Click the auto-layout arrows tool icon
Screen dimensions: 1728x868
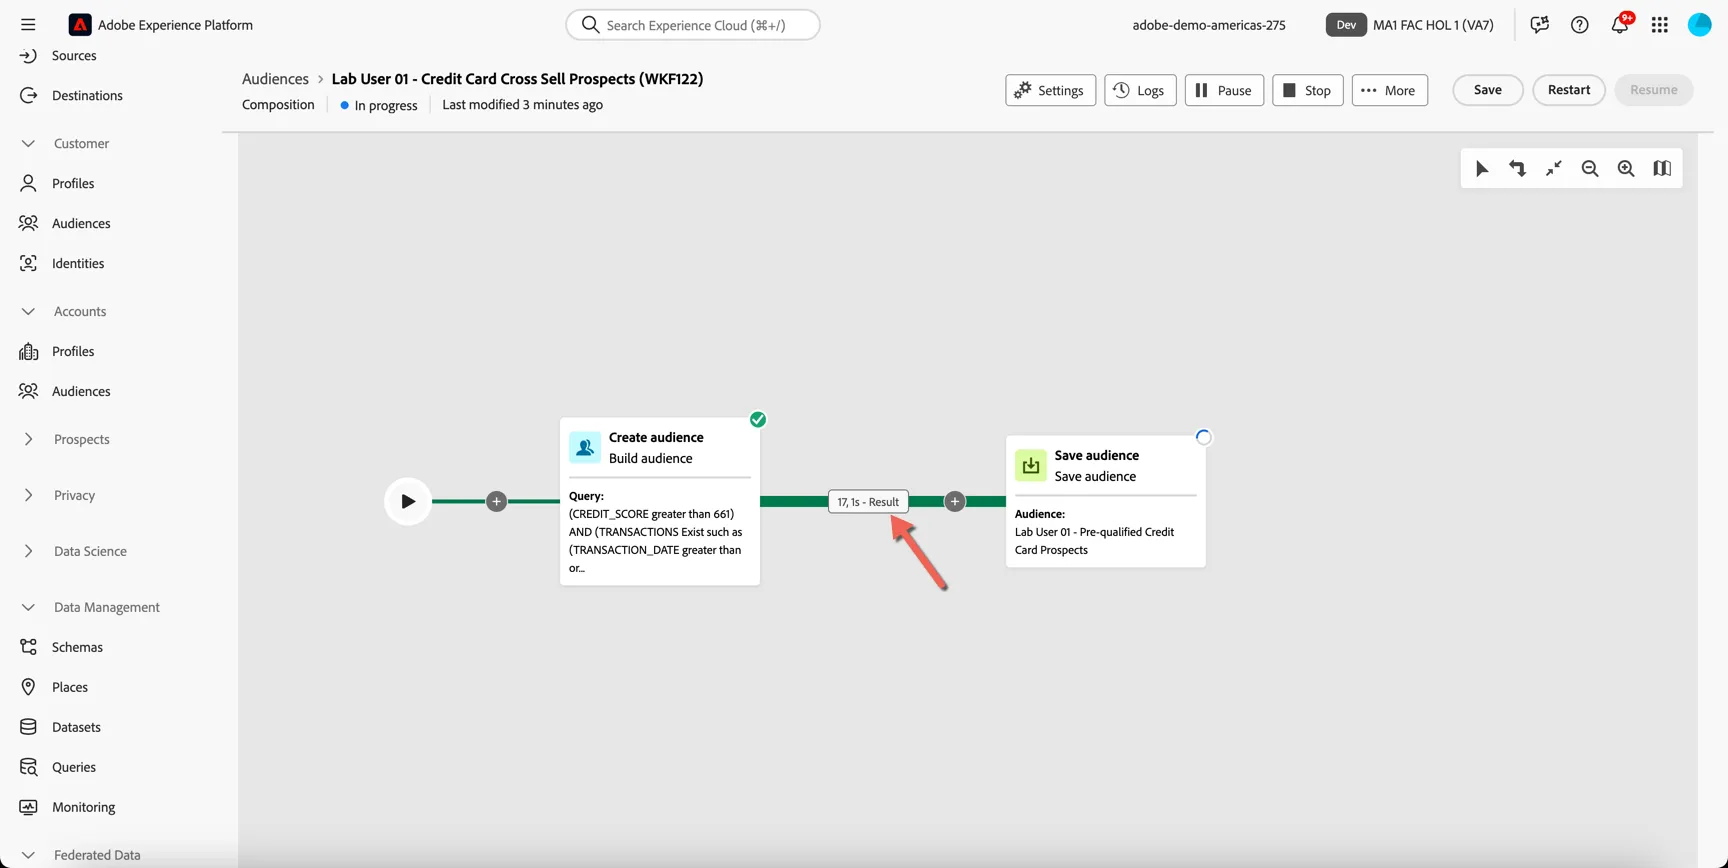(x=1518, y=169)
